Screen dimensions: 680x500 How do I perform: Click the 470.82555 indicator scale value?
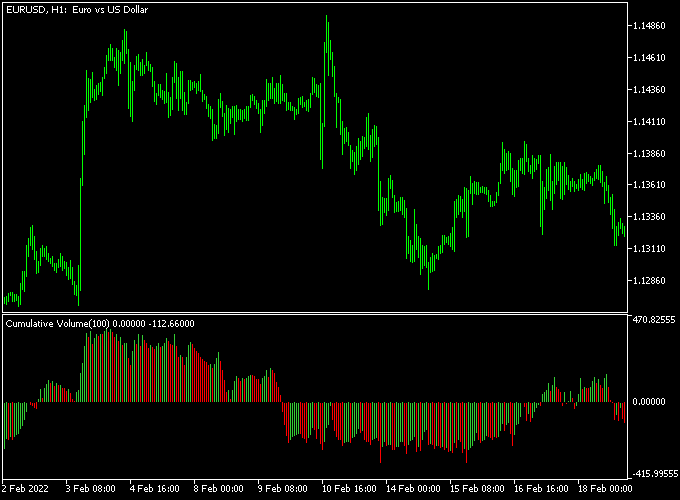click(x=652, y=320)
